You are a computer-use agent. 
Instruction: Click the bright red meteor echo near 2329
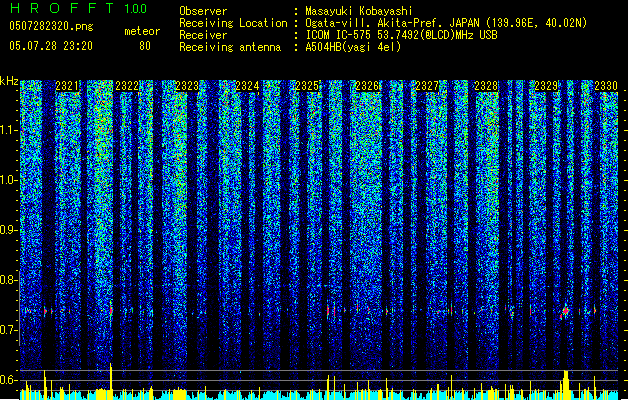566,311
